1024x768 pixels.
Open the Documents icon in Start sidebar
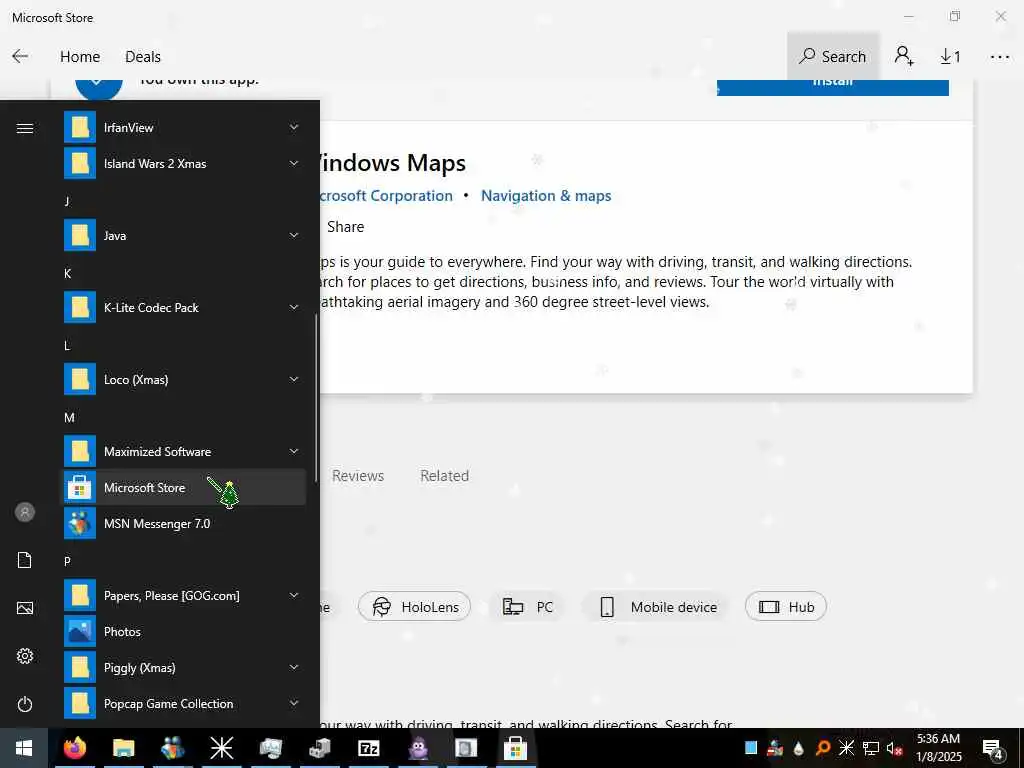(25, 560)
